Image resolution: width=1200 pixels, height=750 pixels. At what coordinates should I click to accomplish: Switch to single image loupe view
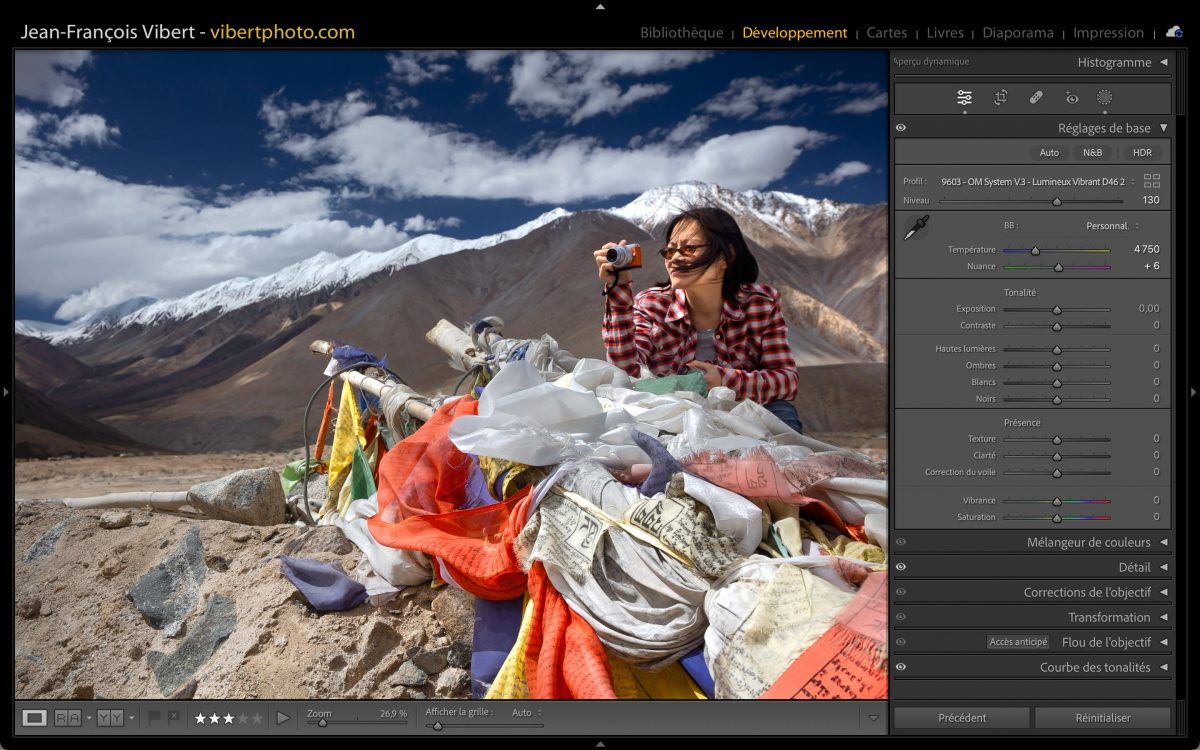pos(35,718)
